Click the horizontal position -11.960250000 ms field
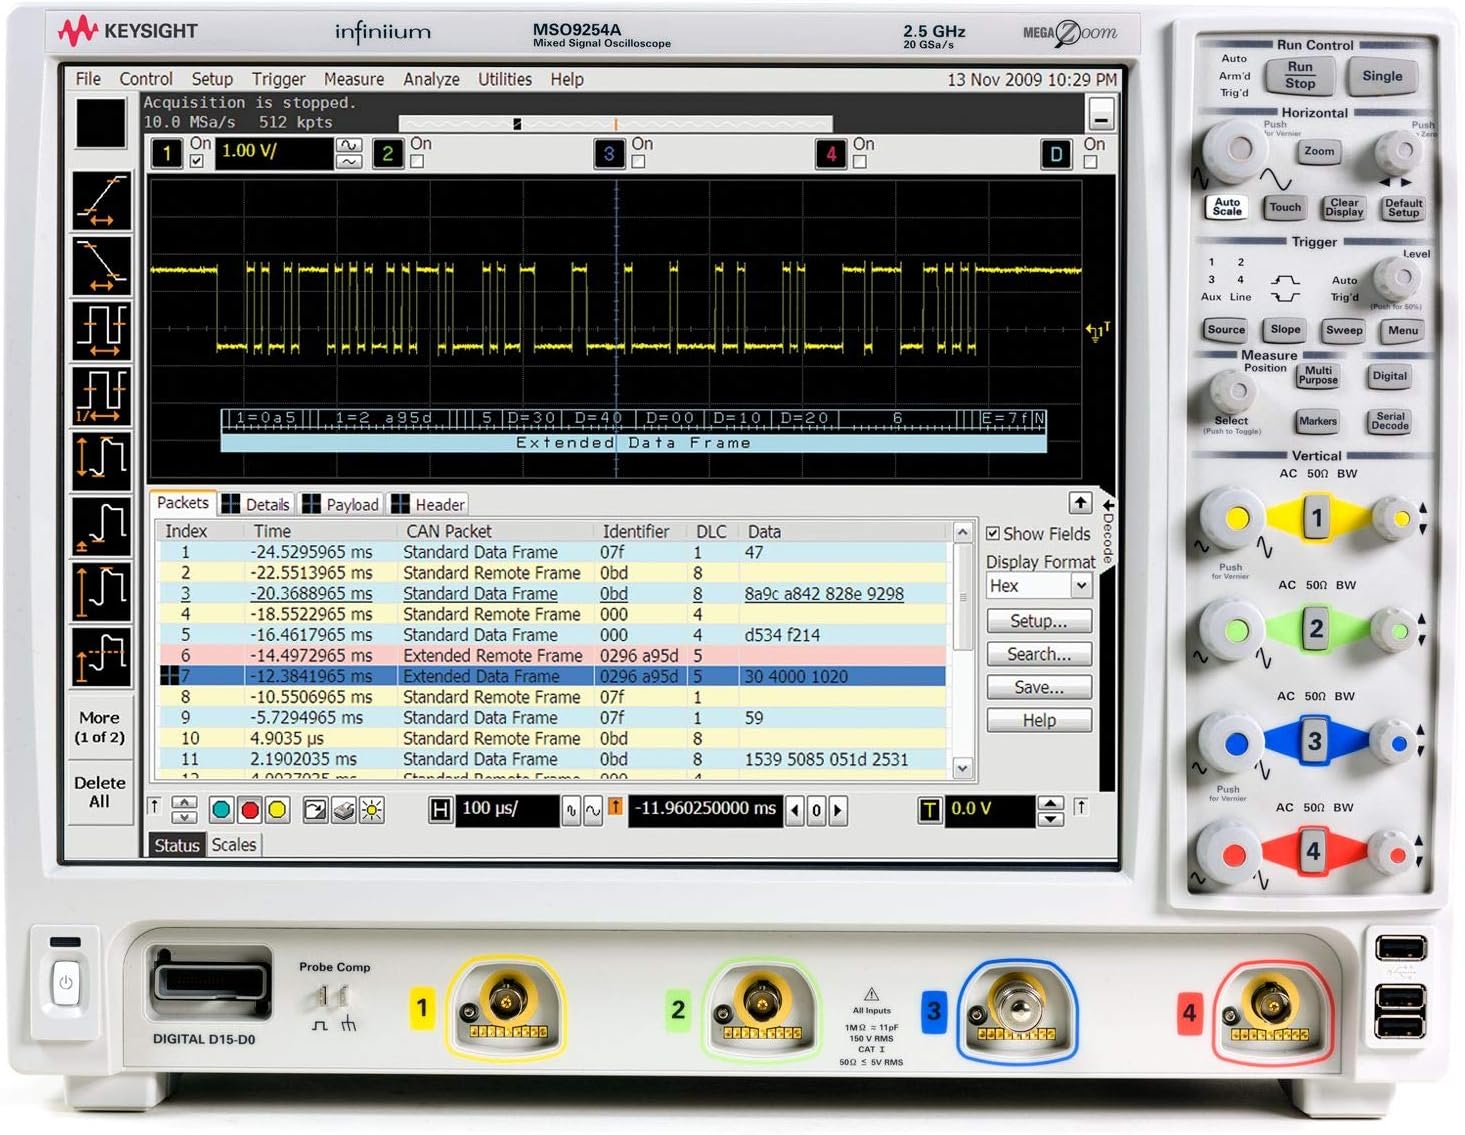This screenshot has height=1135, width=1465. [706, 809]
